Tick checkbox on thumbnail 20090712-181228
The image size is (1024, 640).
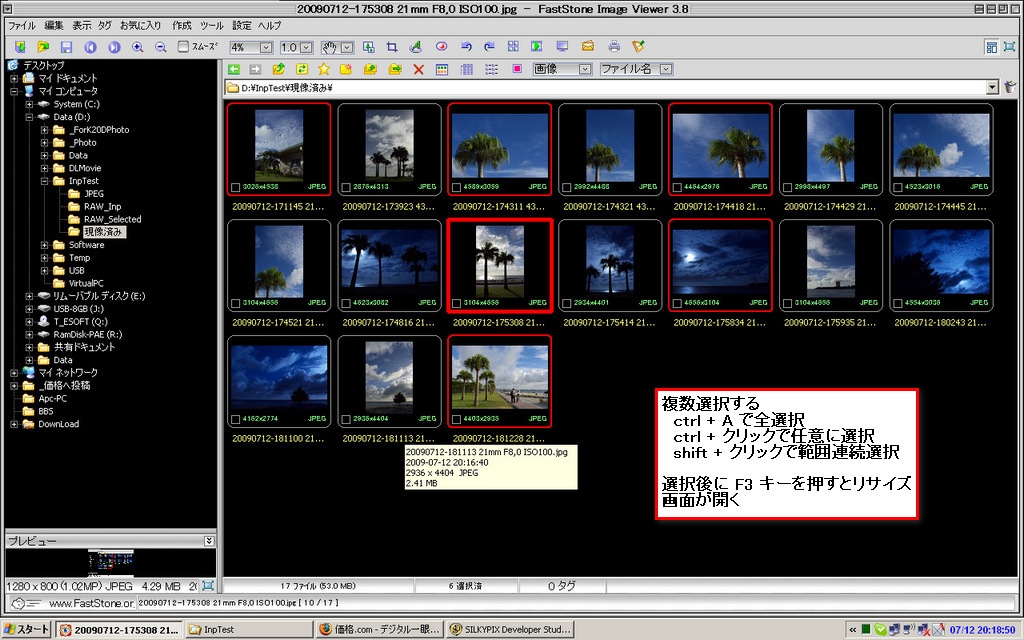point(456,419)
